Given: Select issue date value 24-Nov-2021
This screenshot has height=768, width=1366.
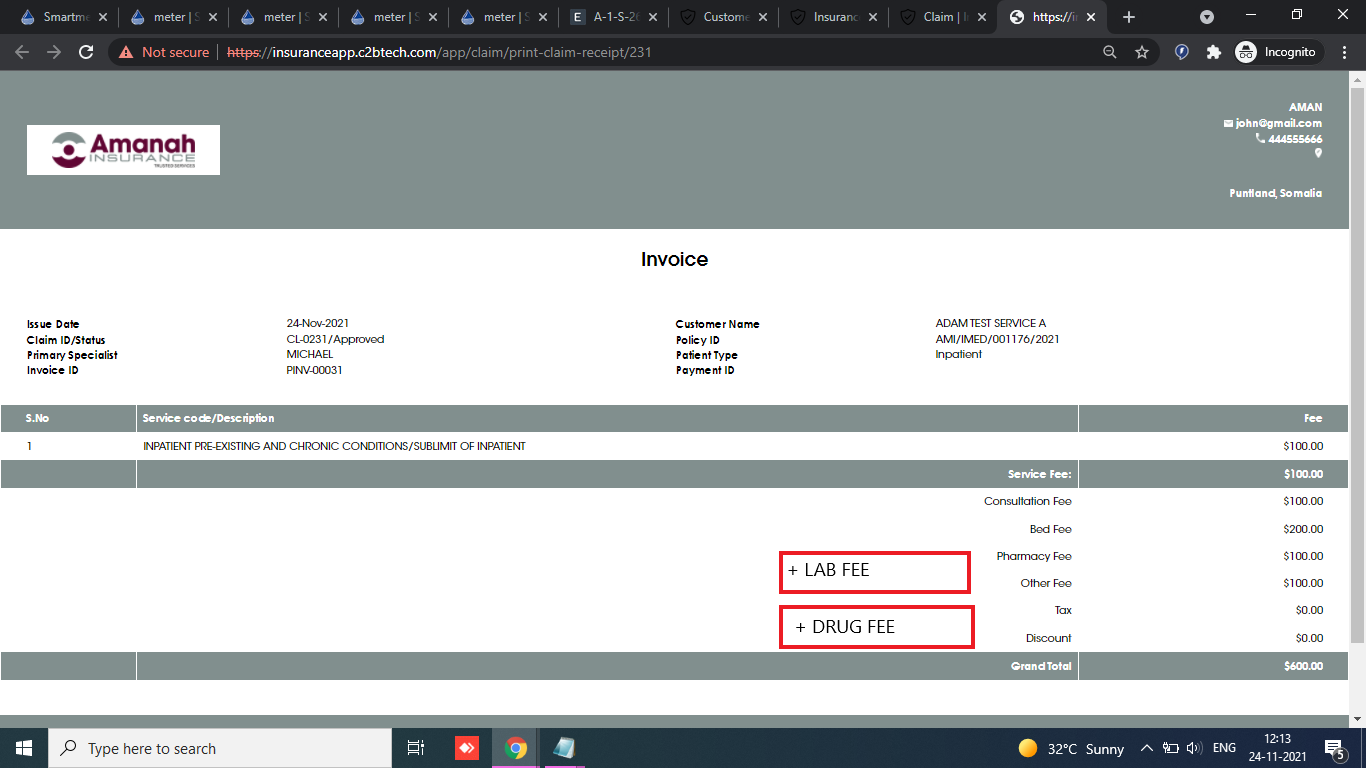Looking at the screenshot, I should 318,323.
